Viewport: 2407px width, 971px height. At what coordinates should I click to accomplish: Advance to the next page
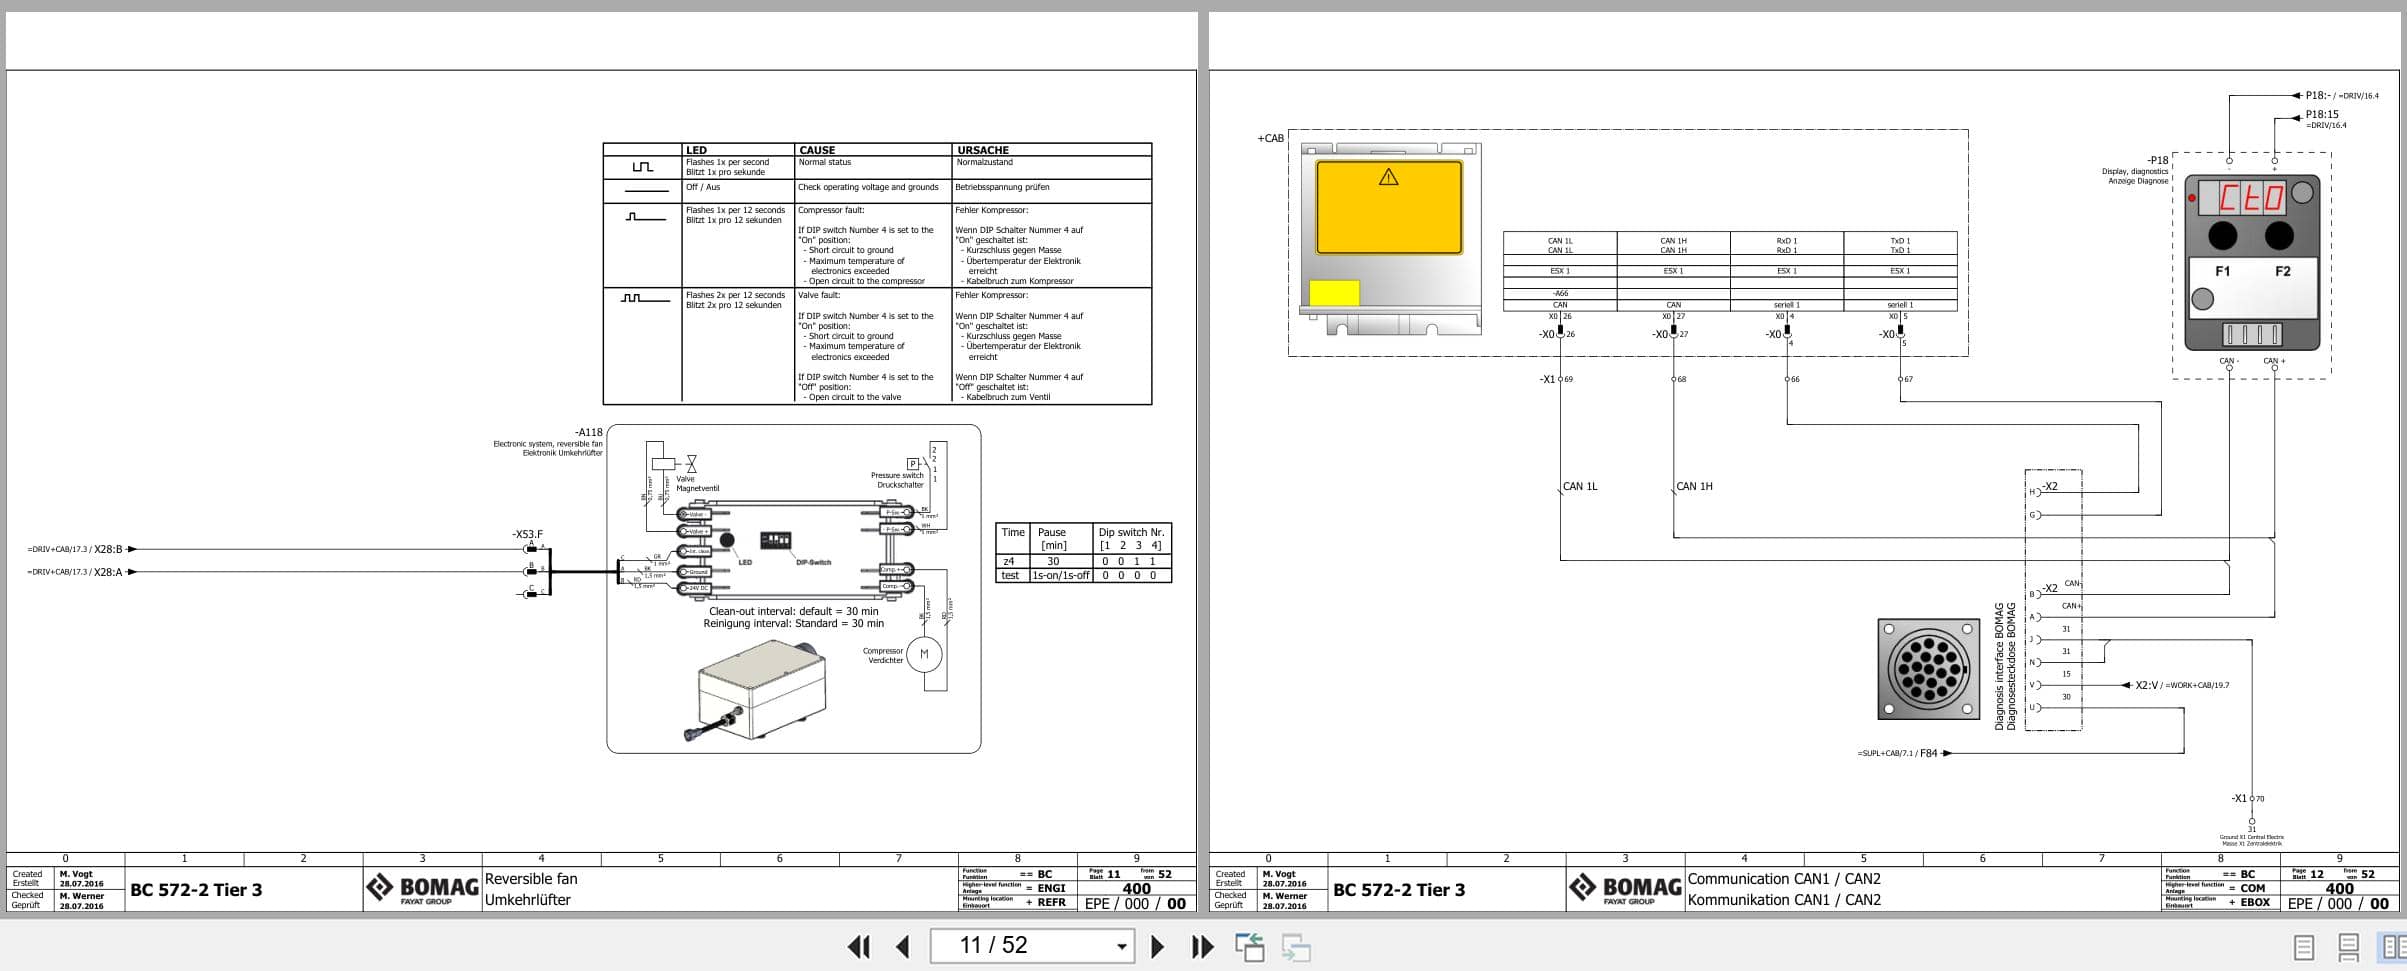[x=1158, y=945]
